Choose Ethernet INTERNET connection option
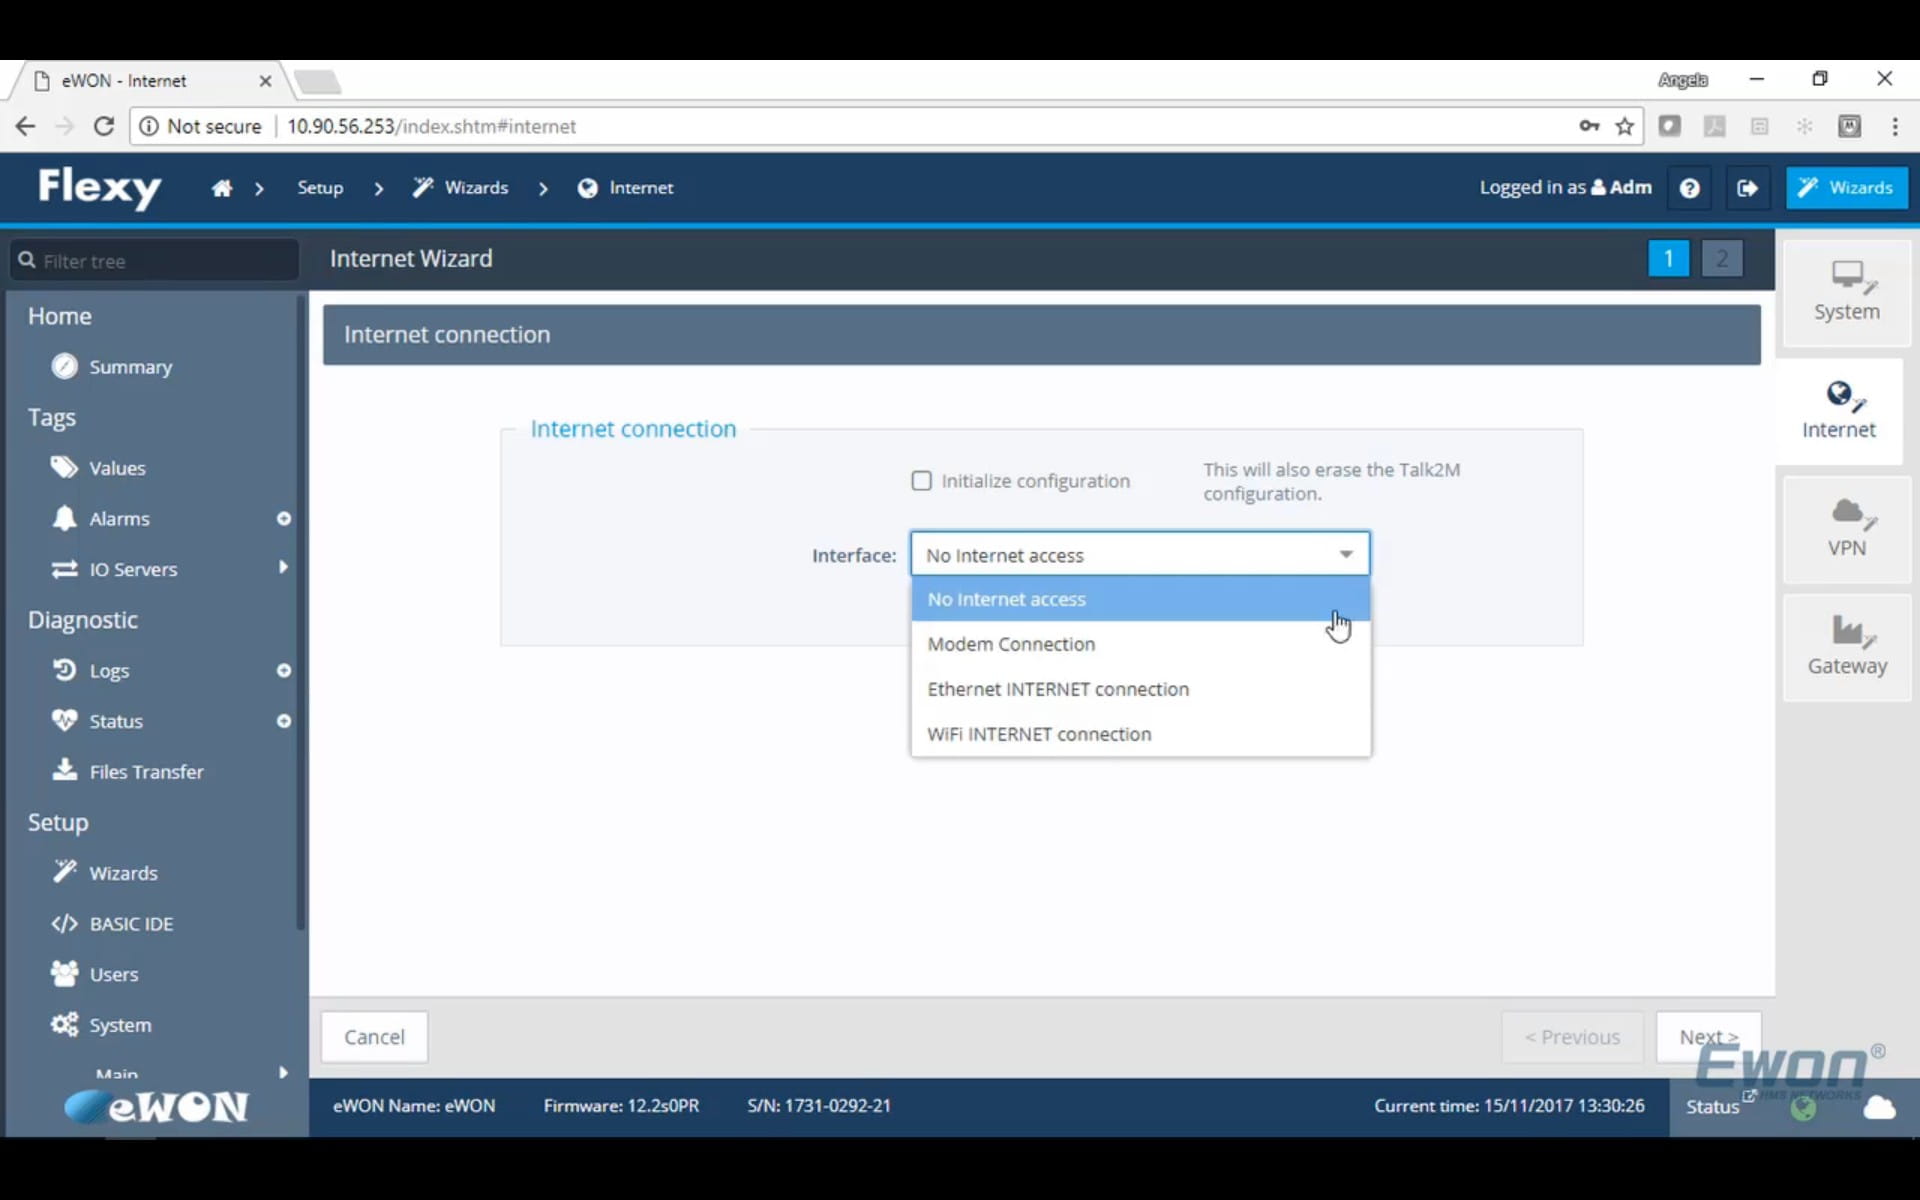 [1140, 689]
